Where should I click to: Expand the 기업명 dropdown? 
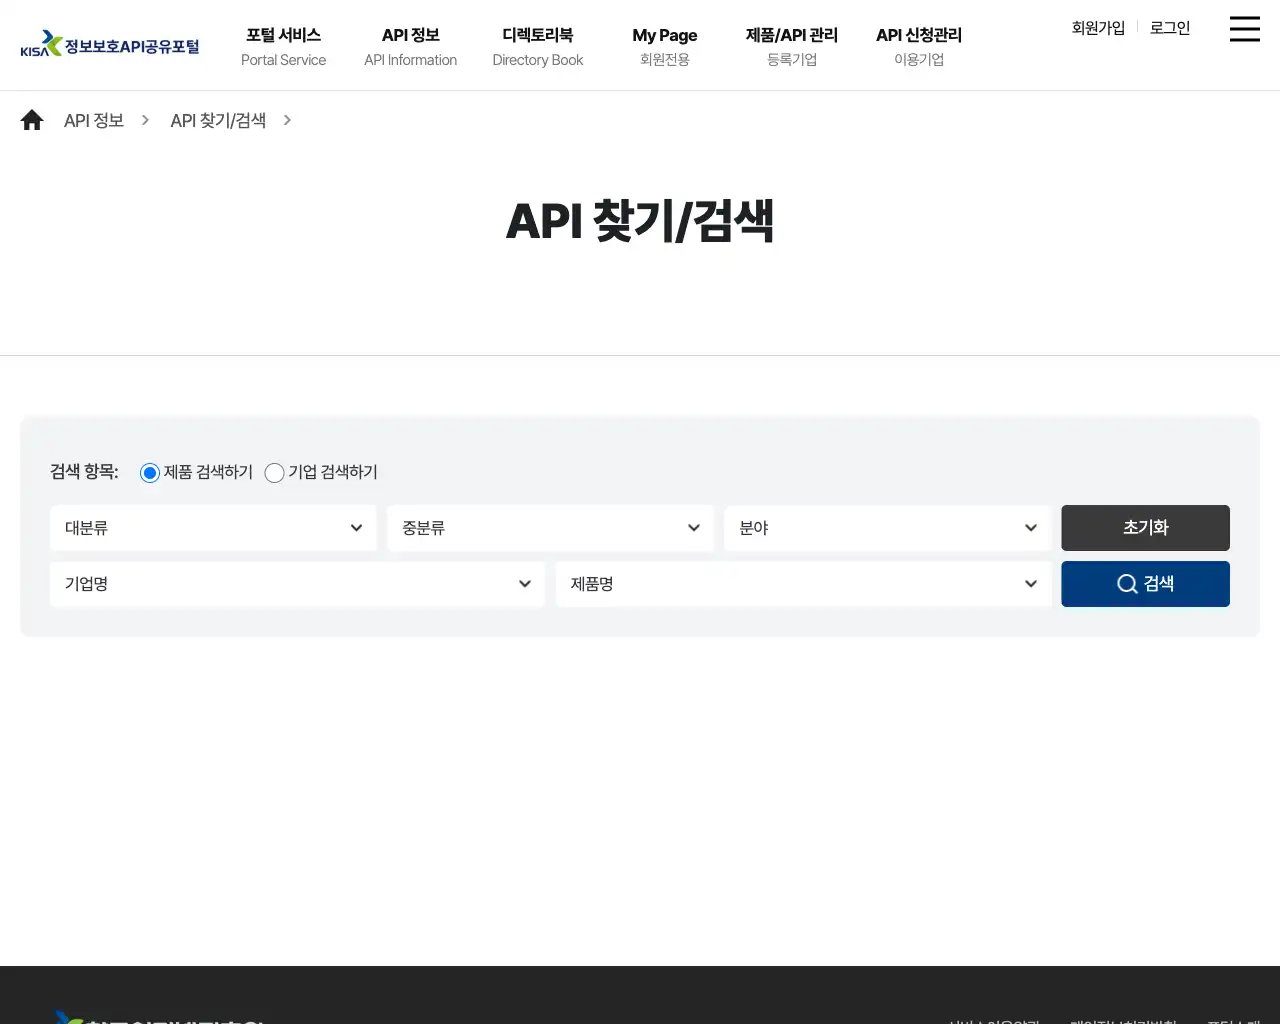pyautogui.click(x=297, y=584)
